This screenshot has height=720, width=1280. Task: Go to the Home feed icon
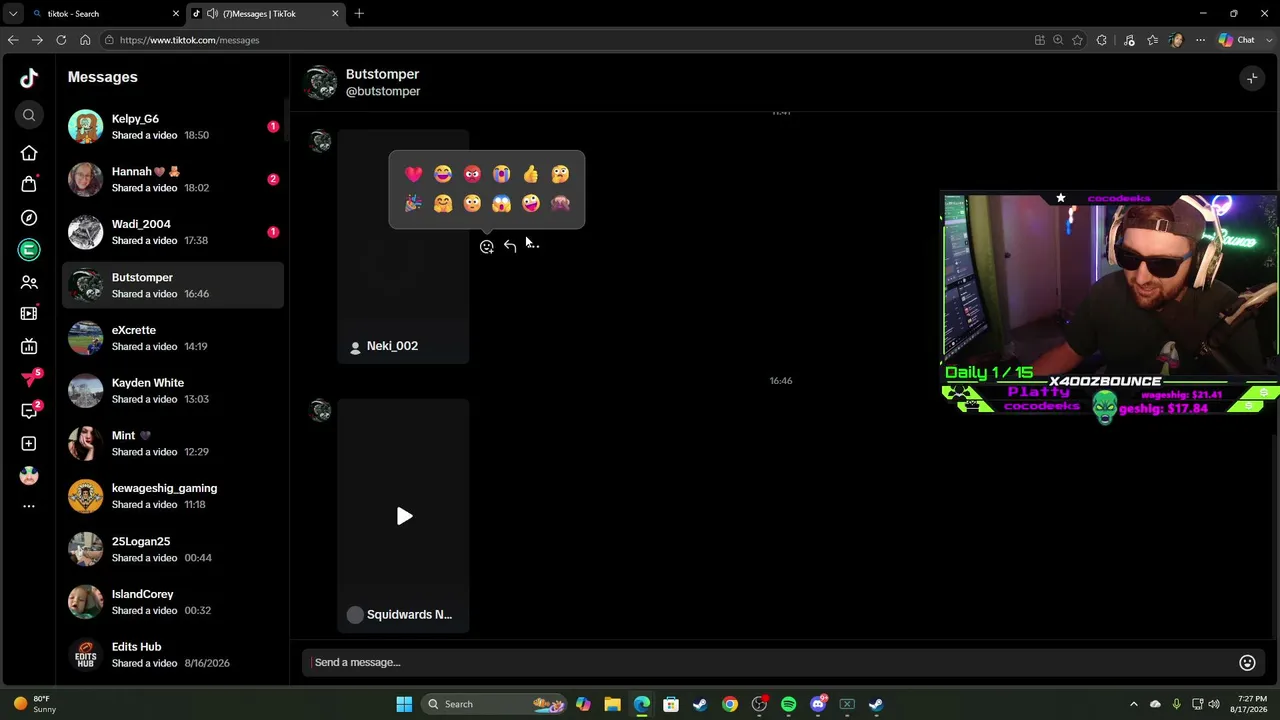(x=29, y=153)
